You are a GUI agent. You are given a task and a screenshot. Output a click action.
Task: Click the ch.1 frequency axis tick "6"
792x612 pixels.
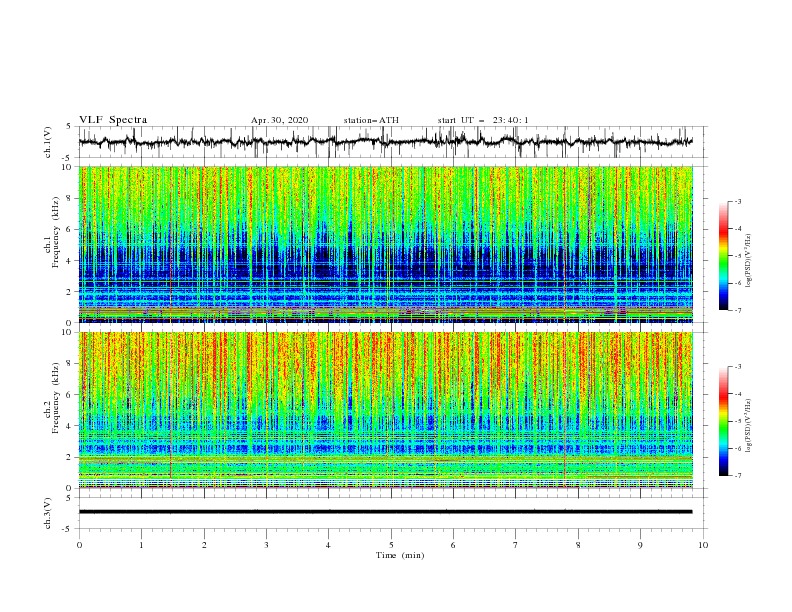pos(70,230)
